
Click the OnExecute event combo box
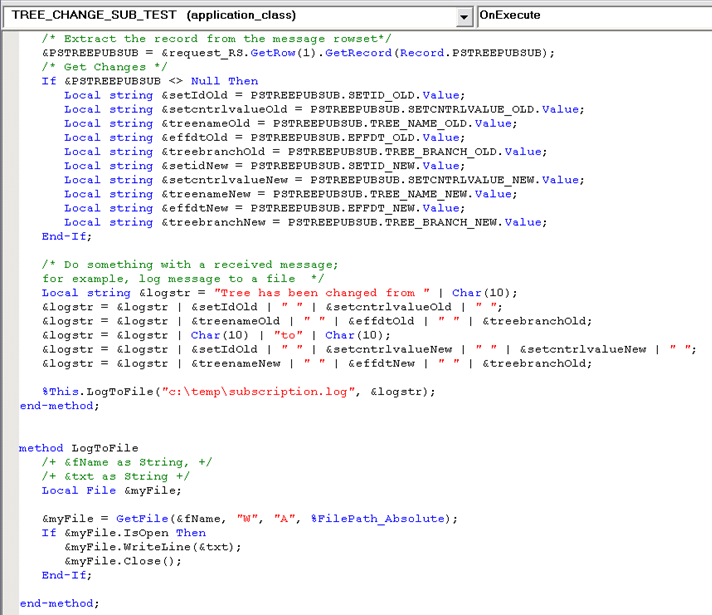click(x=594, y=16)
